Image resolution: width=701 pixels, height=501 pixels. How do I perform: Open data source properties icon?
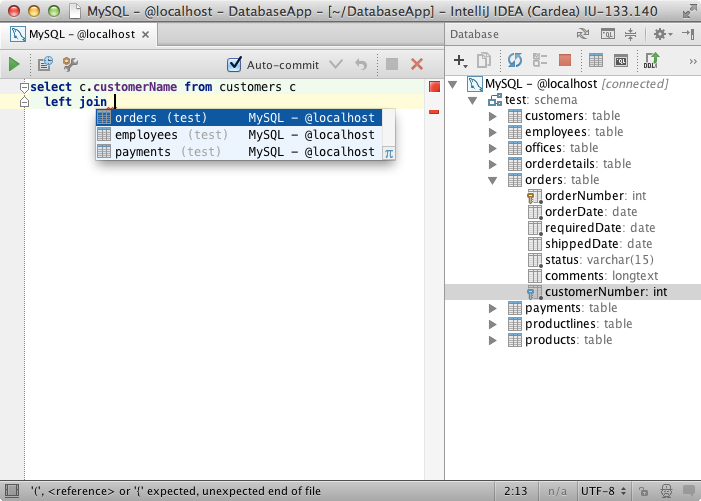(540, 60)
